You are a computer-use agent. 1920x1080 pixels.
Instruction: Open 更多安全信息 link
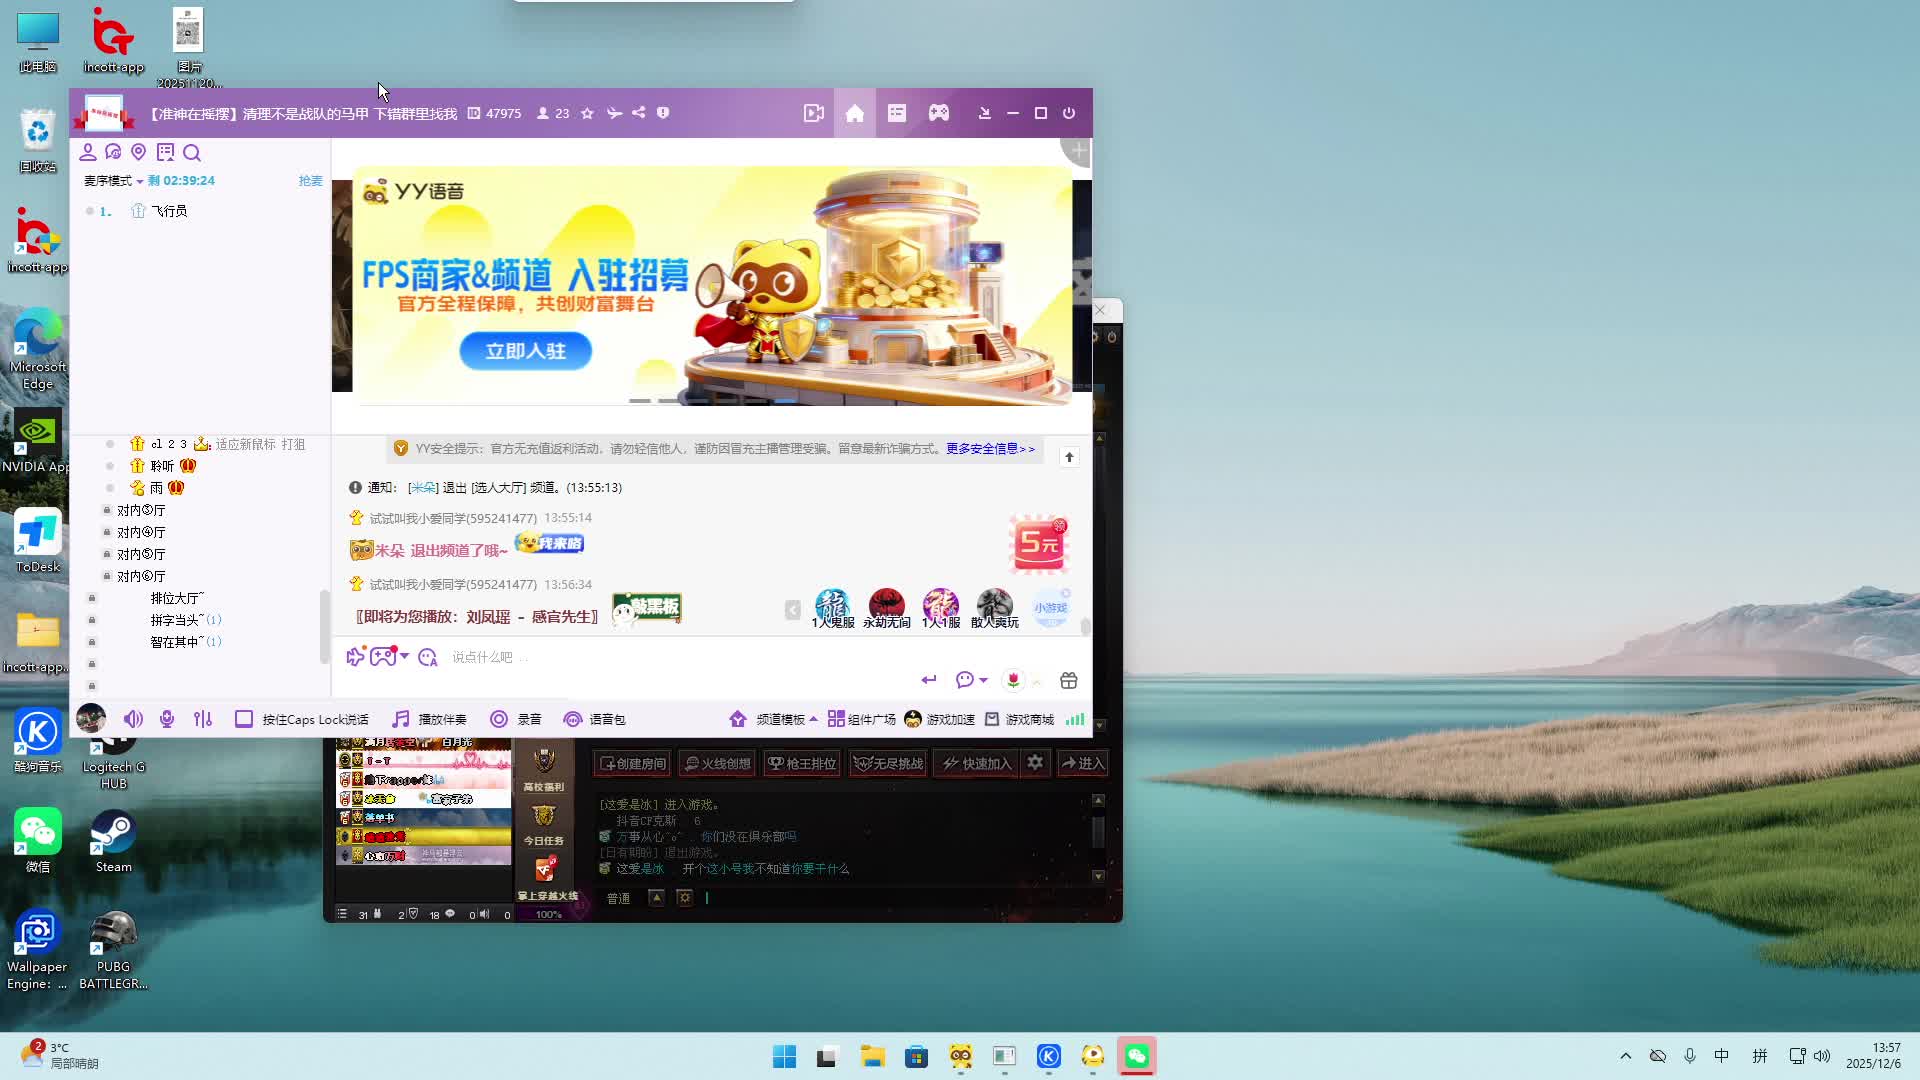pos(989,449)
